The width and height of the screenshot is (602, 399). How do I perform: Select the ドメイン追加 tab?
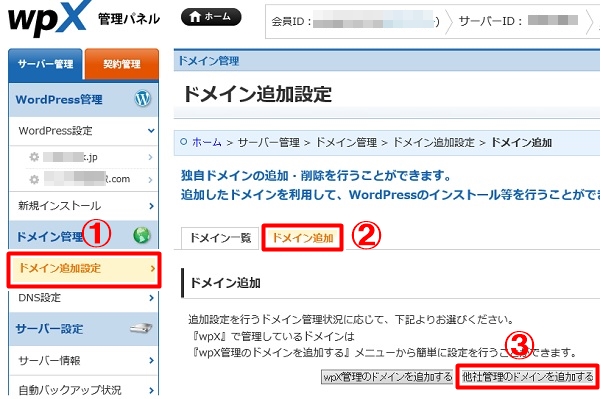point(303,238)
